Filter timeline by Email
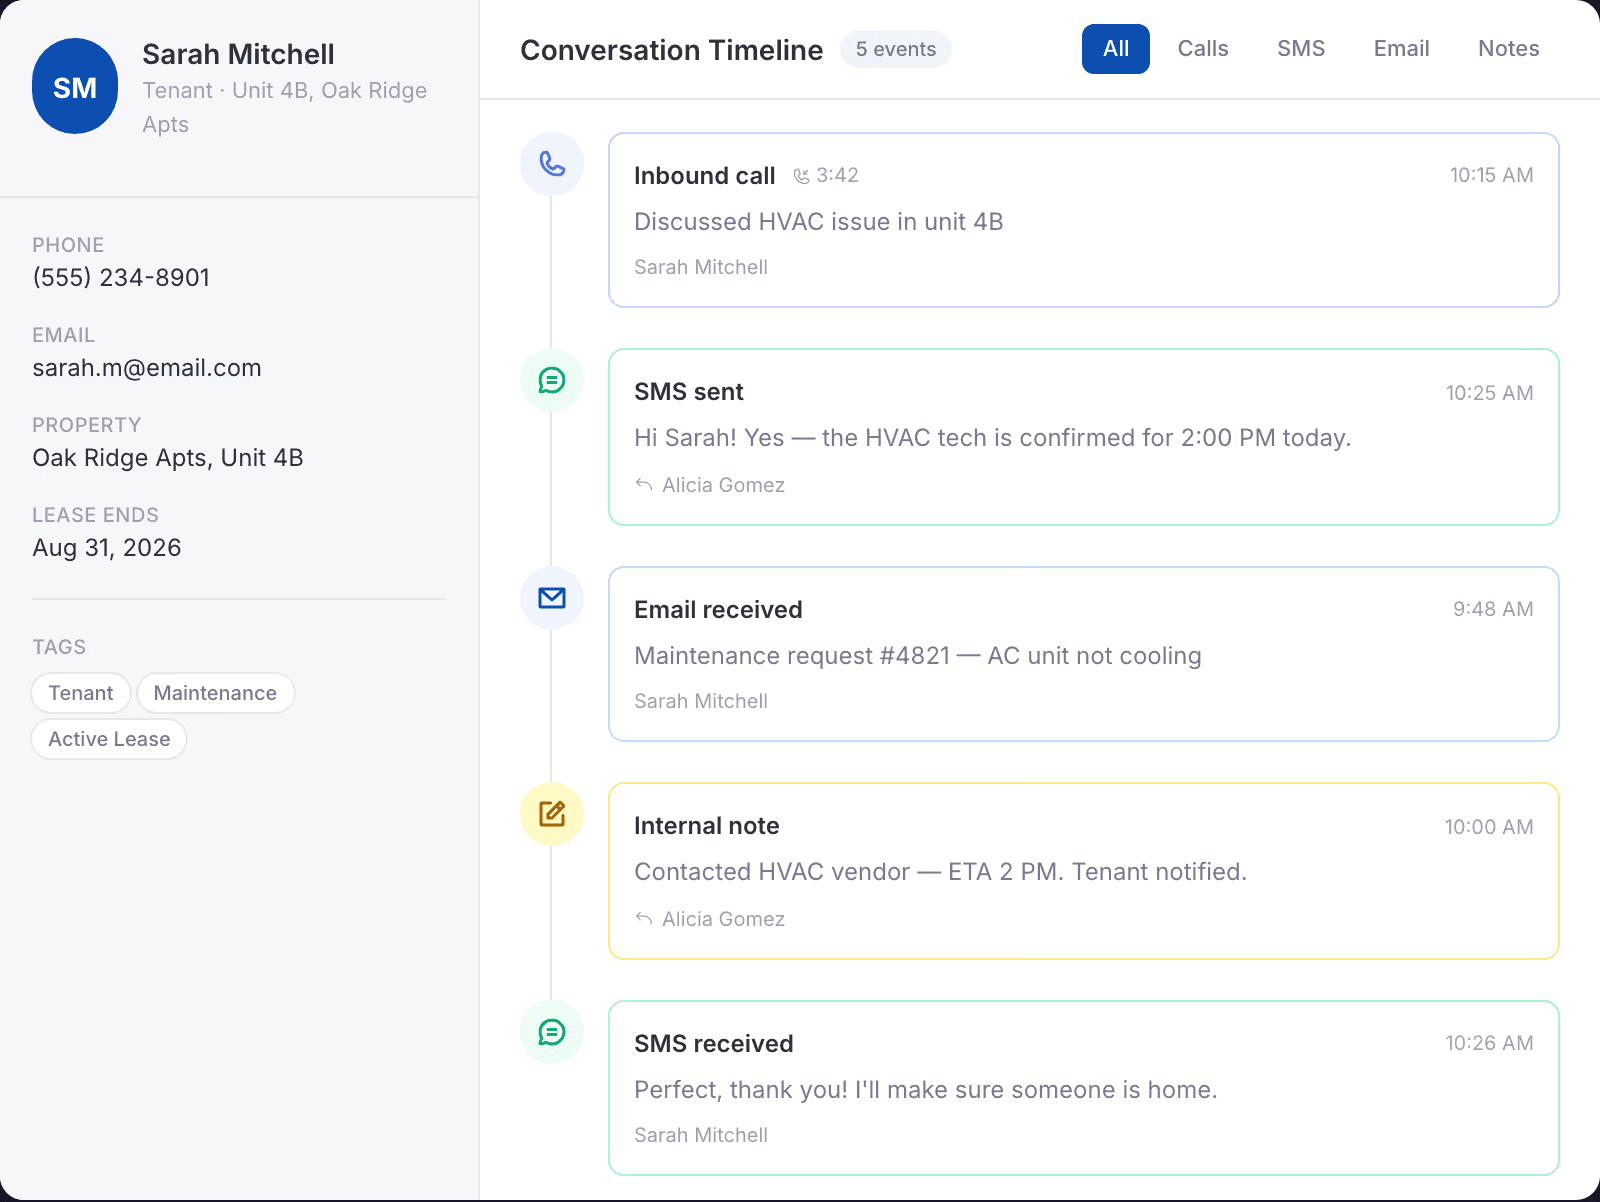 pos(1401,48)
